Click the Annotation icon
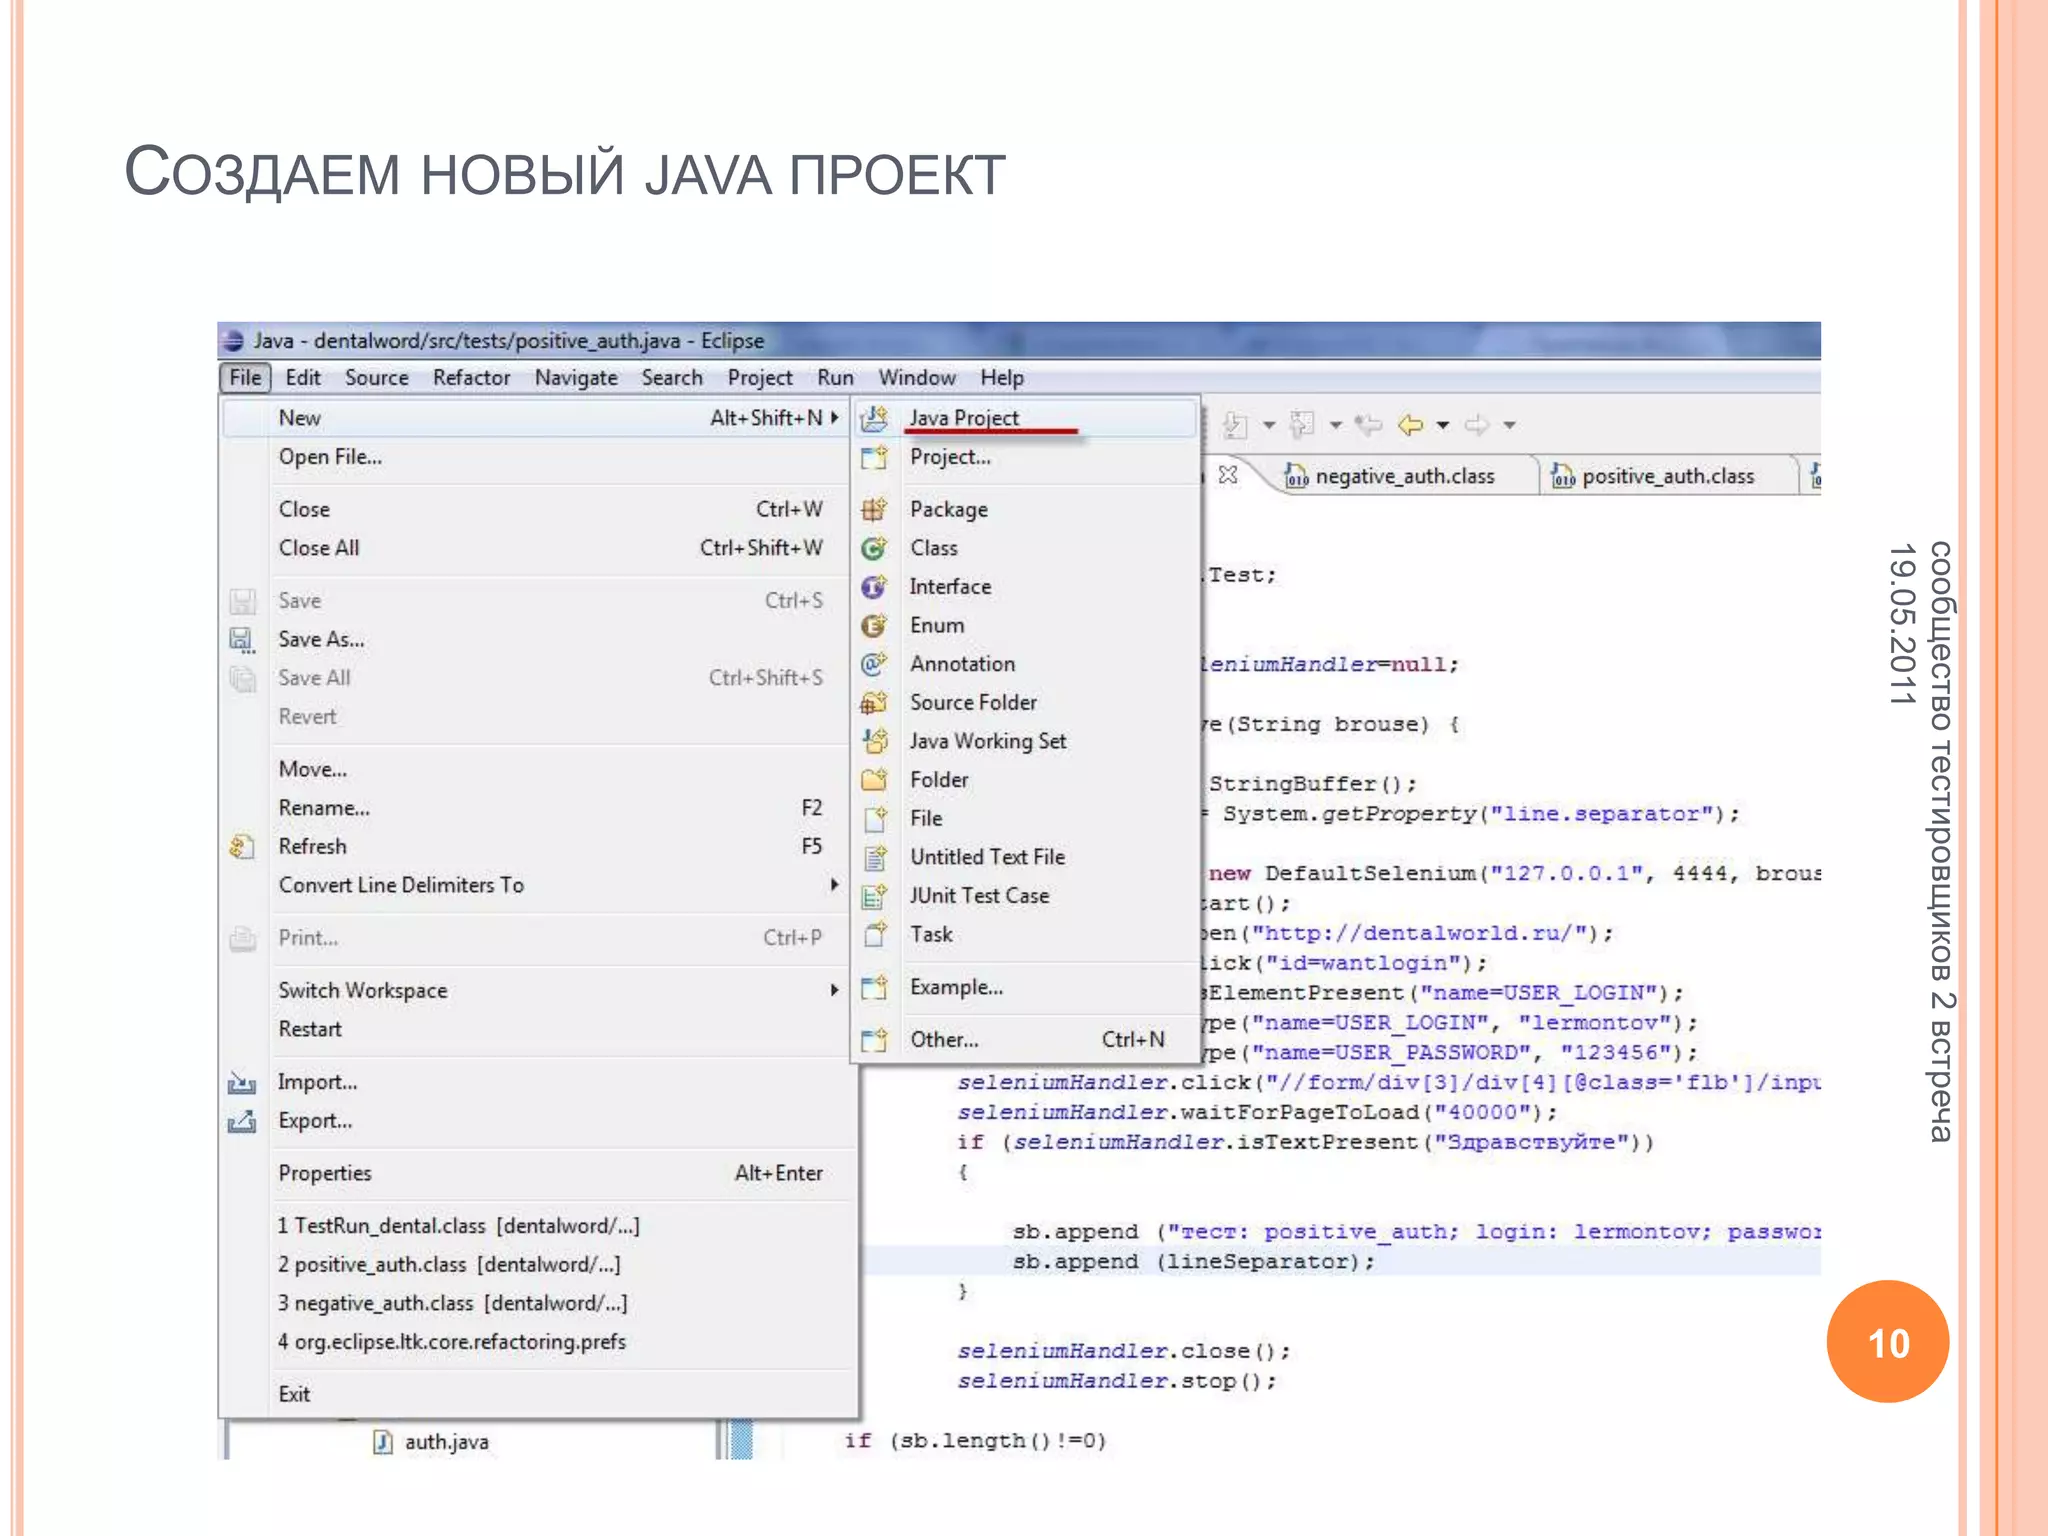The height and width of the screenshot is (1536, 2048). click(874, 664)
